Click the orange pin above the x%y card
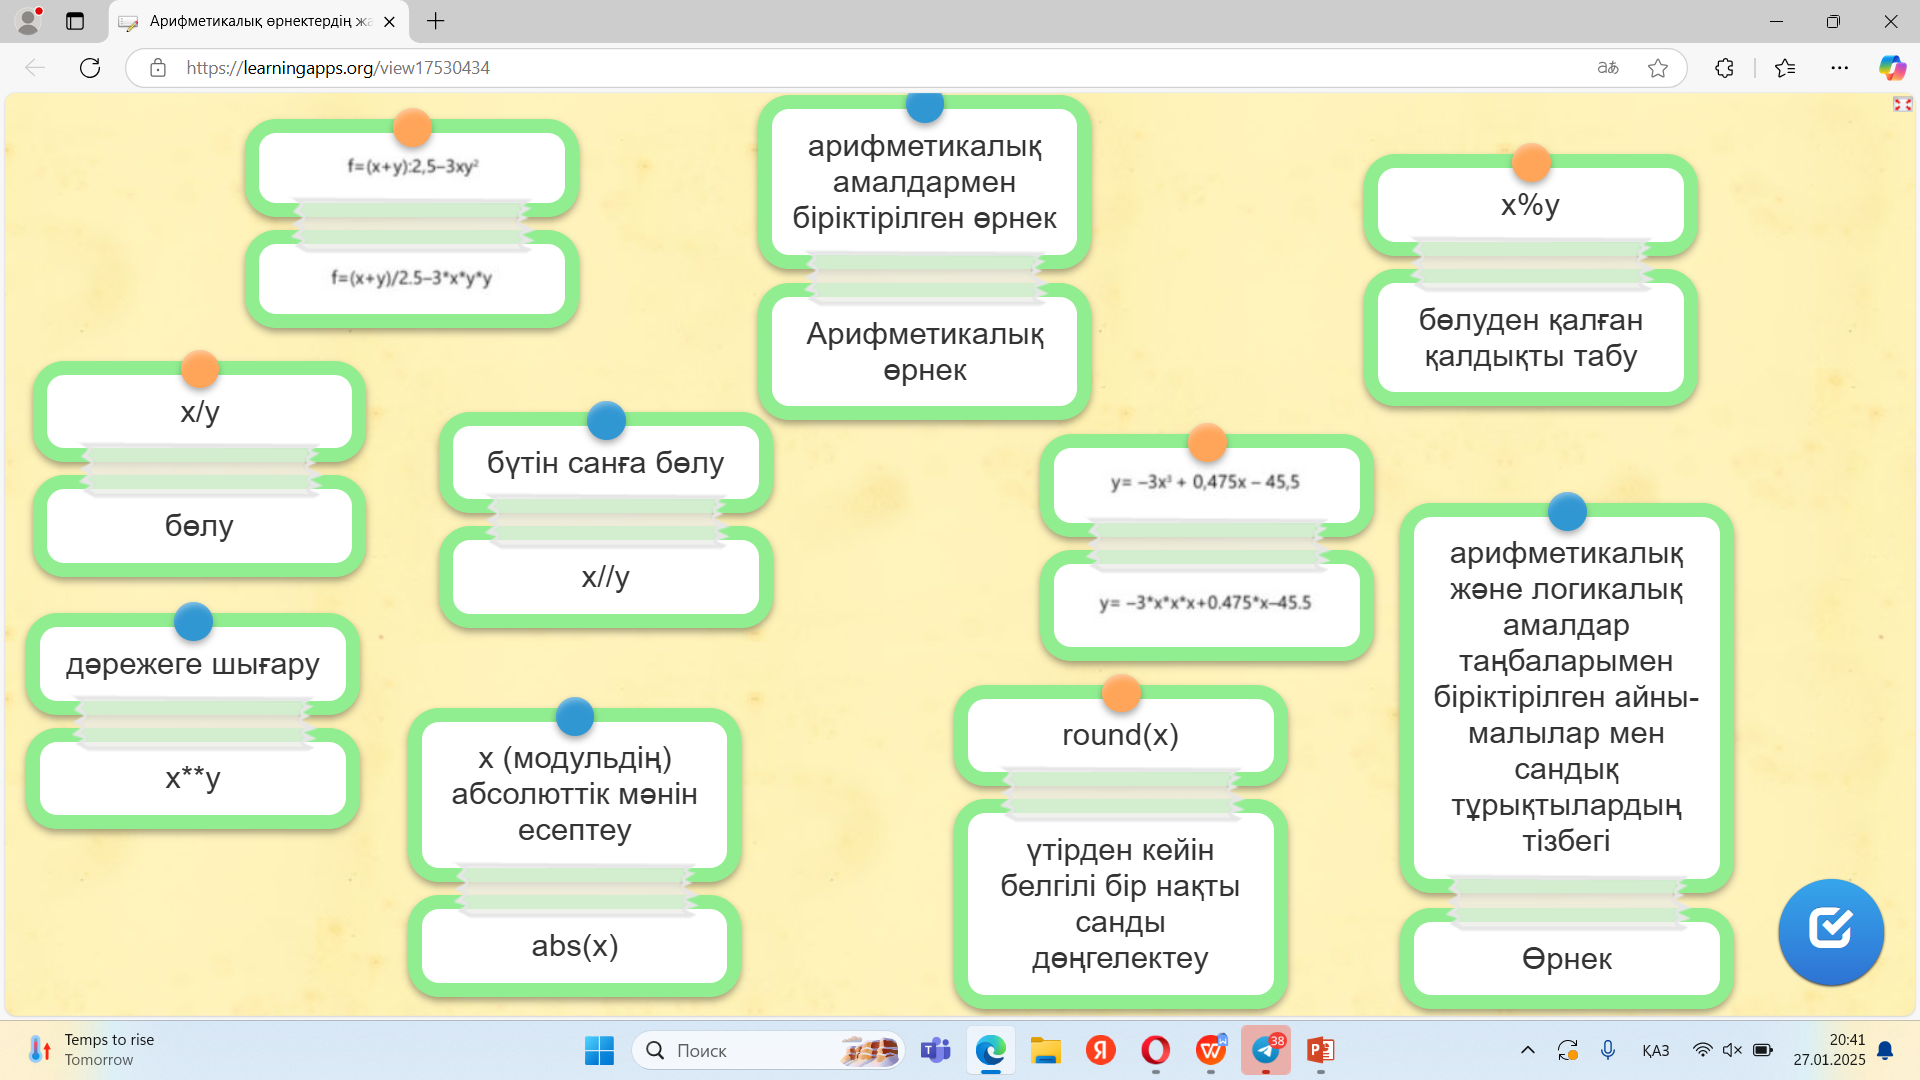Viewport: 1920px width, 1080px height. pos(1531,162)
